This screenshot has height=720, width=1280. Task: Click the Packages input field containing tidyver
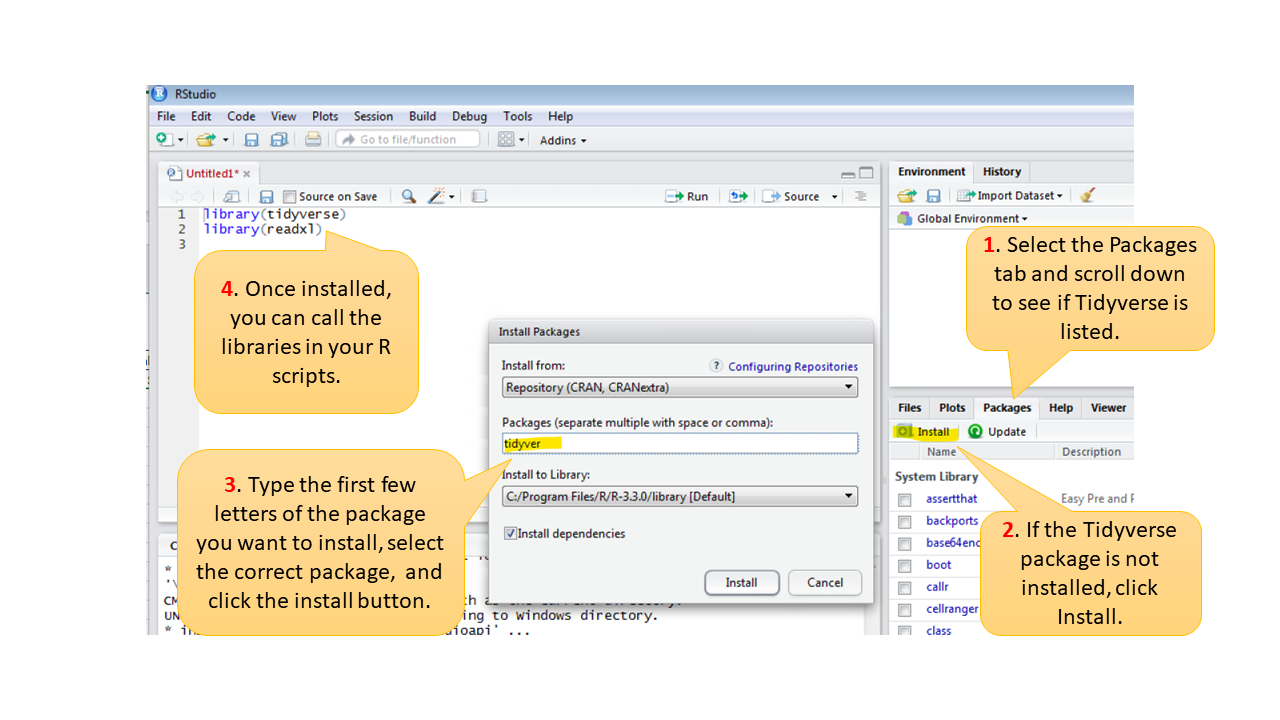[x=680, y=443]
